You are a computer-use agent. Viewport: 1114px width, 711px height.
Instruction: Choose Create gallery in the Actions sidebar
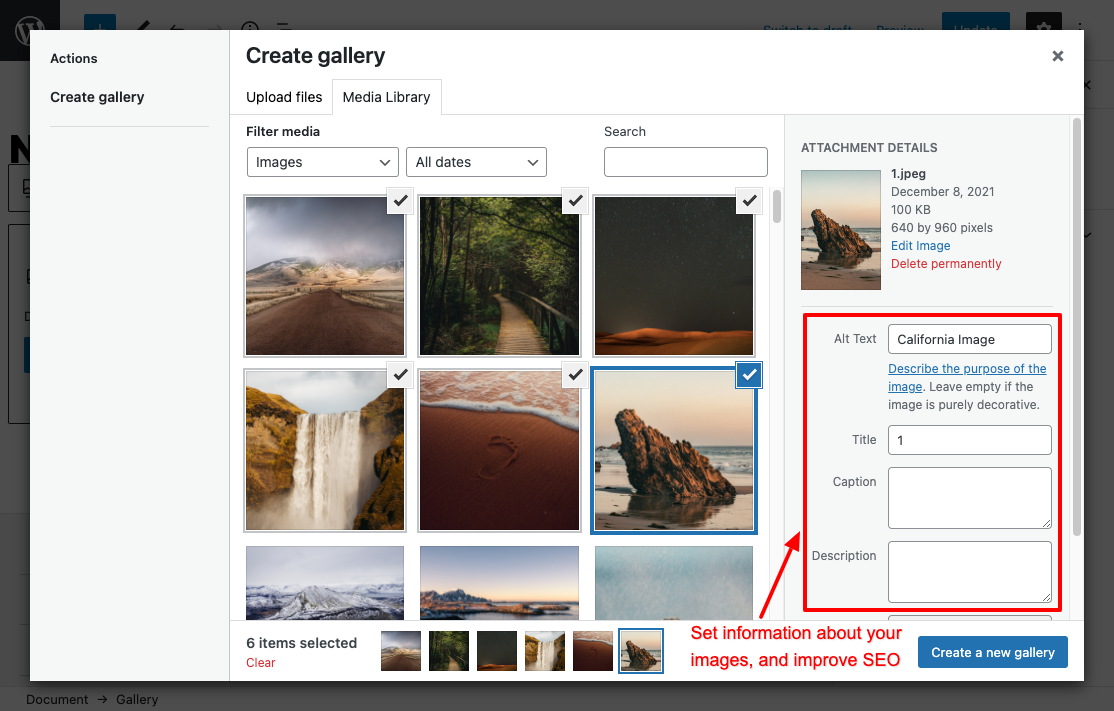coord(97,97)
